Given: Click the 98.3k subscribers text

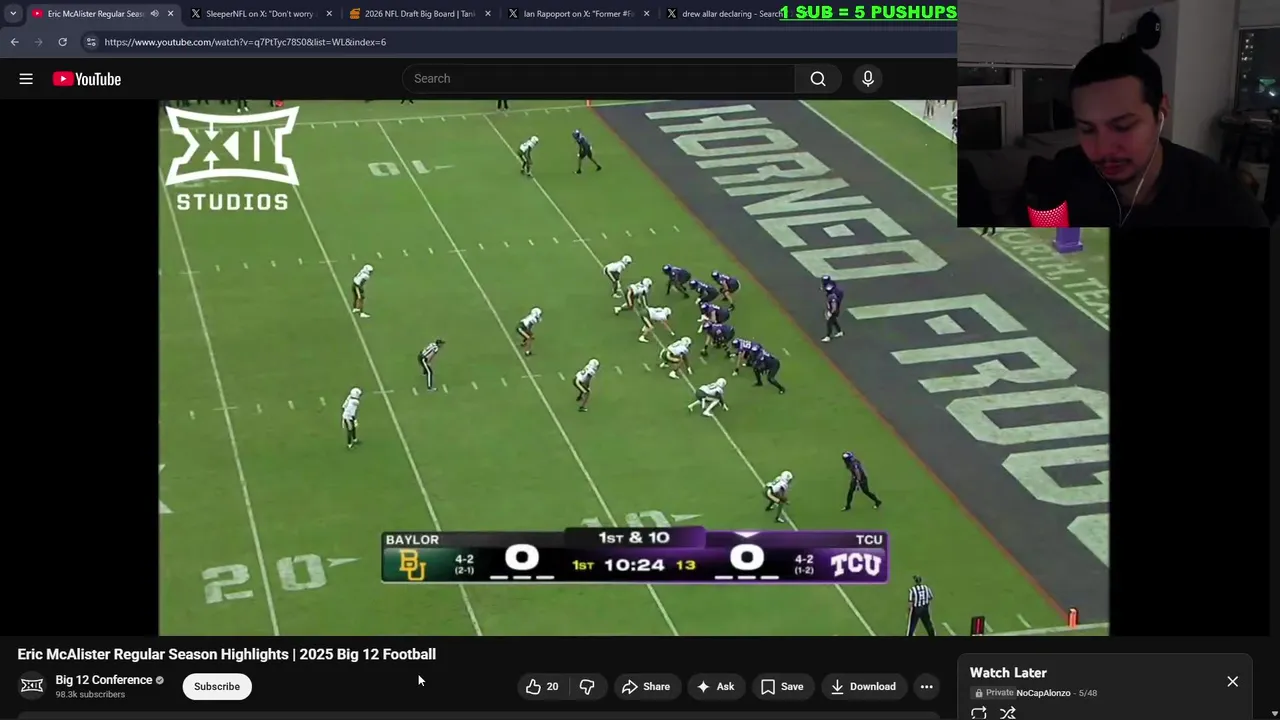Looking at the screenshot, I should [x=90, y=695].
